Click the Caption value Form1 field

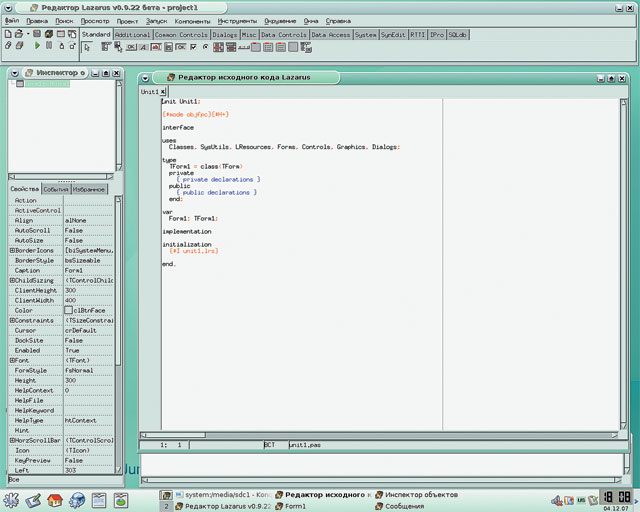point(88,271)
